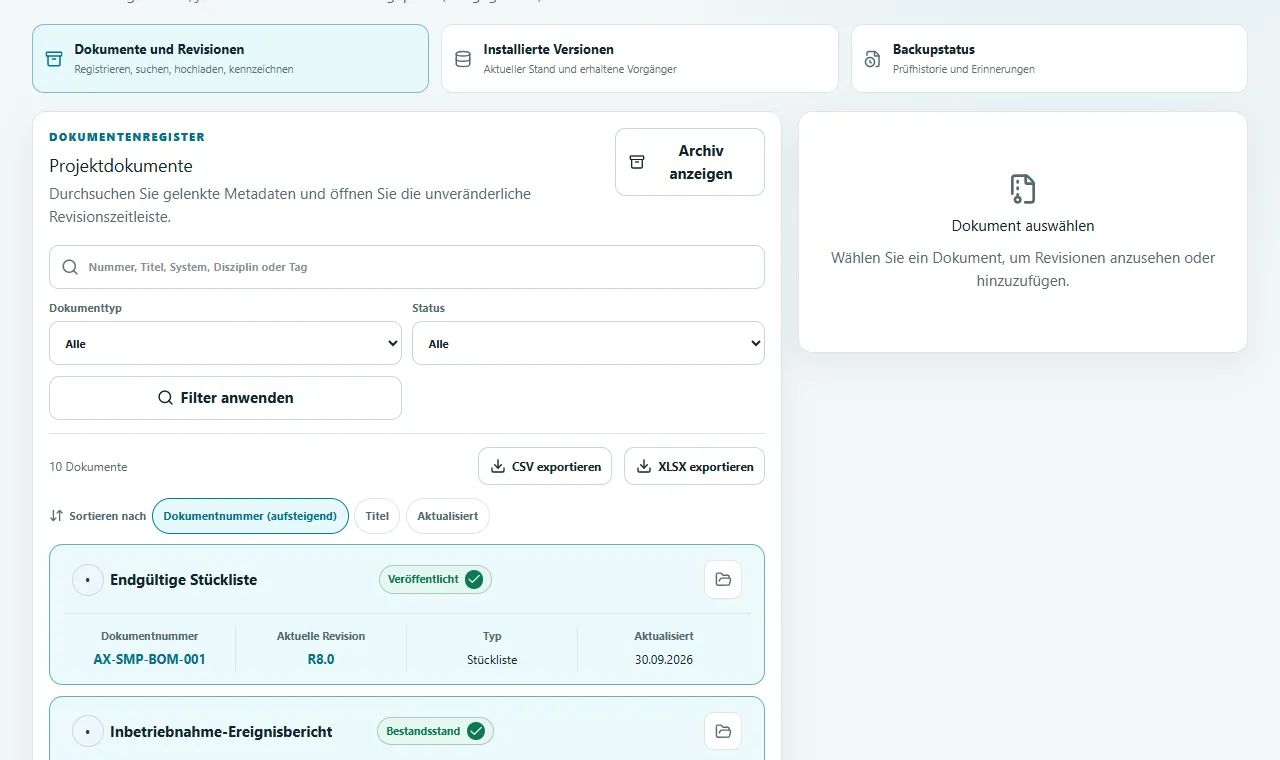Click document number AX-SMP-BOM-001

150,660
